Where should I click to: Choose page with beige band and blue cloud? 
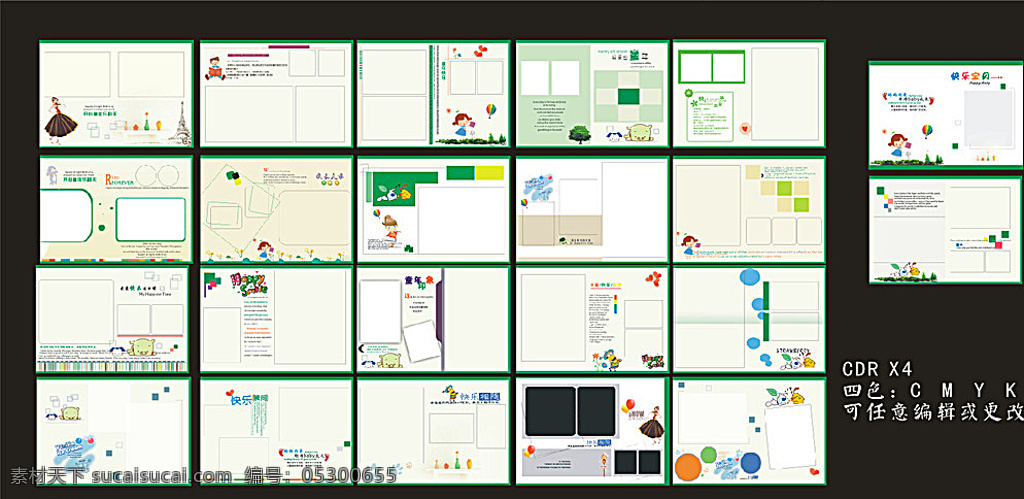pyautogui.click(x=592, y=209)
